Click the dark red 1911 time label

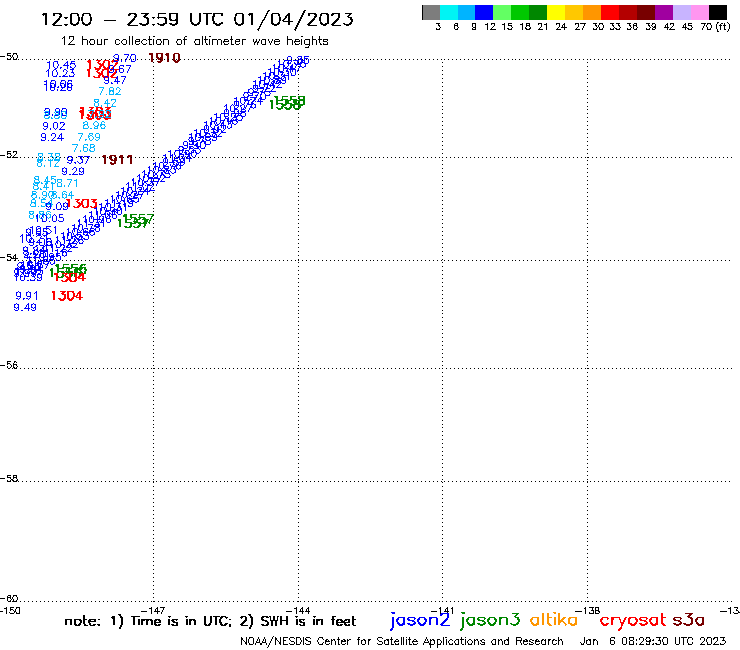coord(117,160)
